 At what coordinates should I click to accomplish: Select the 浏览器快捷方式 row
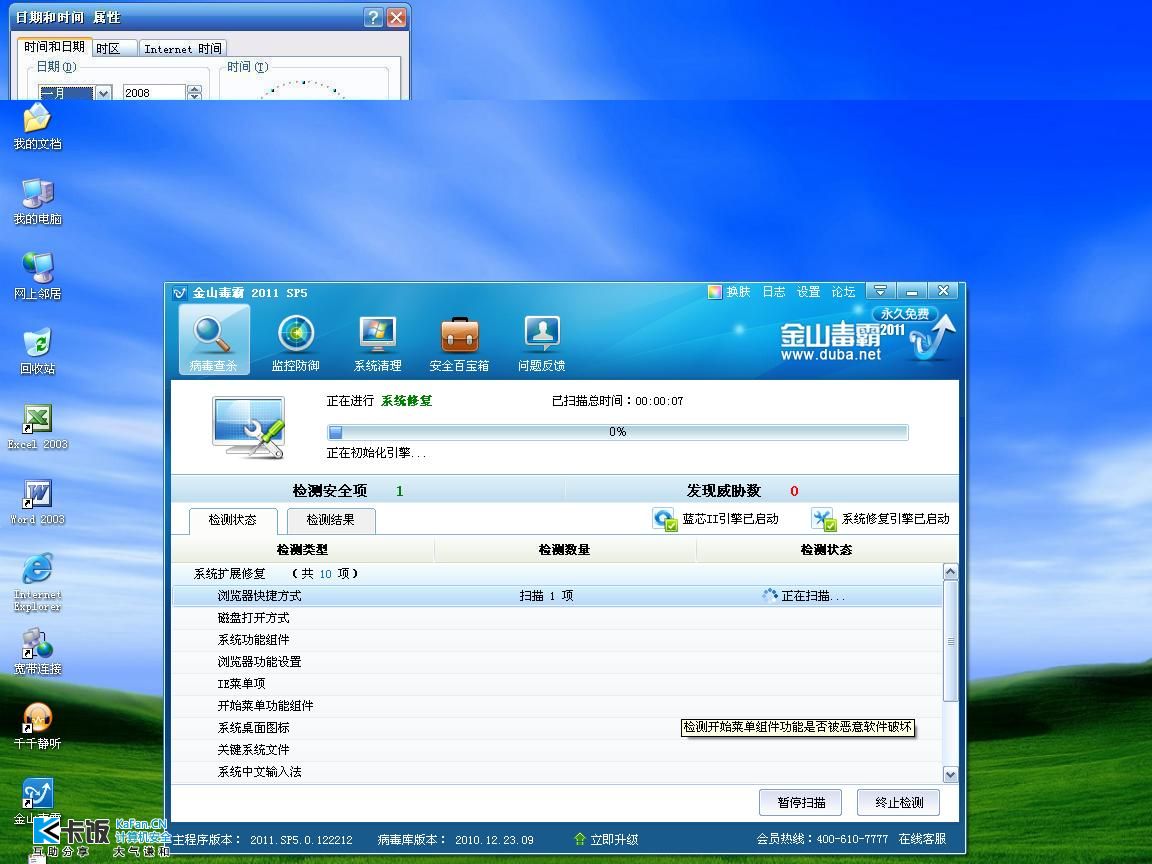click(x=557, y=596)
